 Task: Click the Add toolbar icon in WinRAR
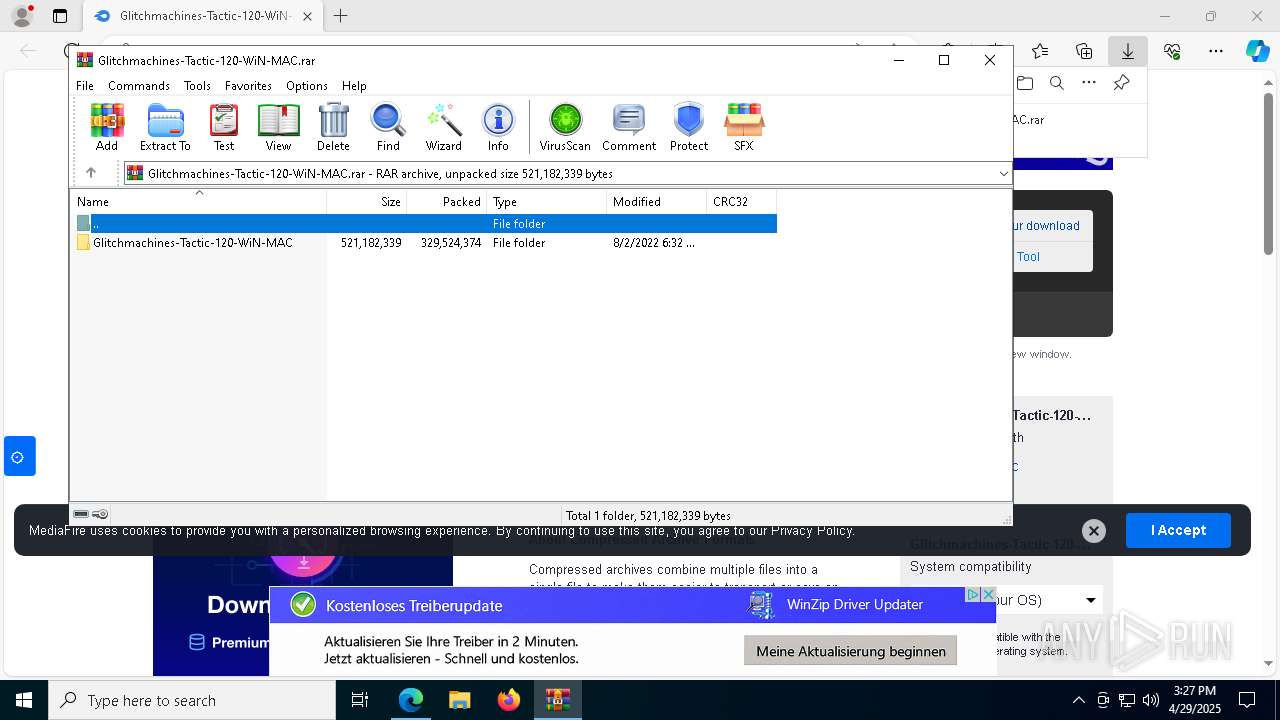pos(107,127)
